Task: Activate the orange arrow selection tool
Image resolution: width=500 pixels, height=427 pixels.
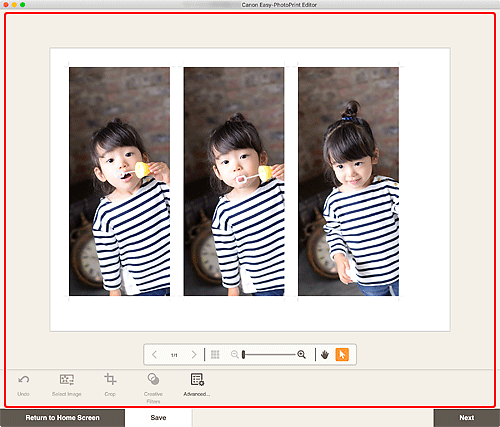Action: [x=342, y=355]
